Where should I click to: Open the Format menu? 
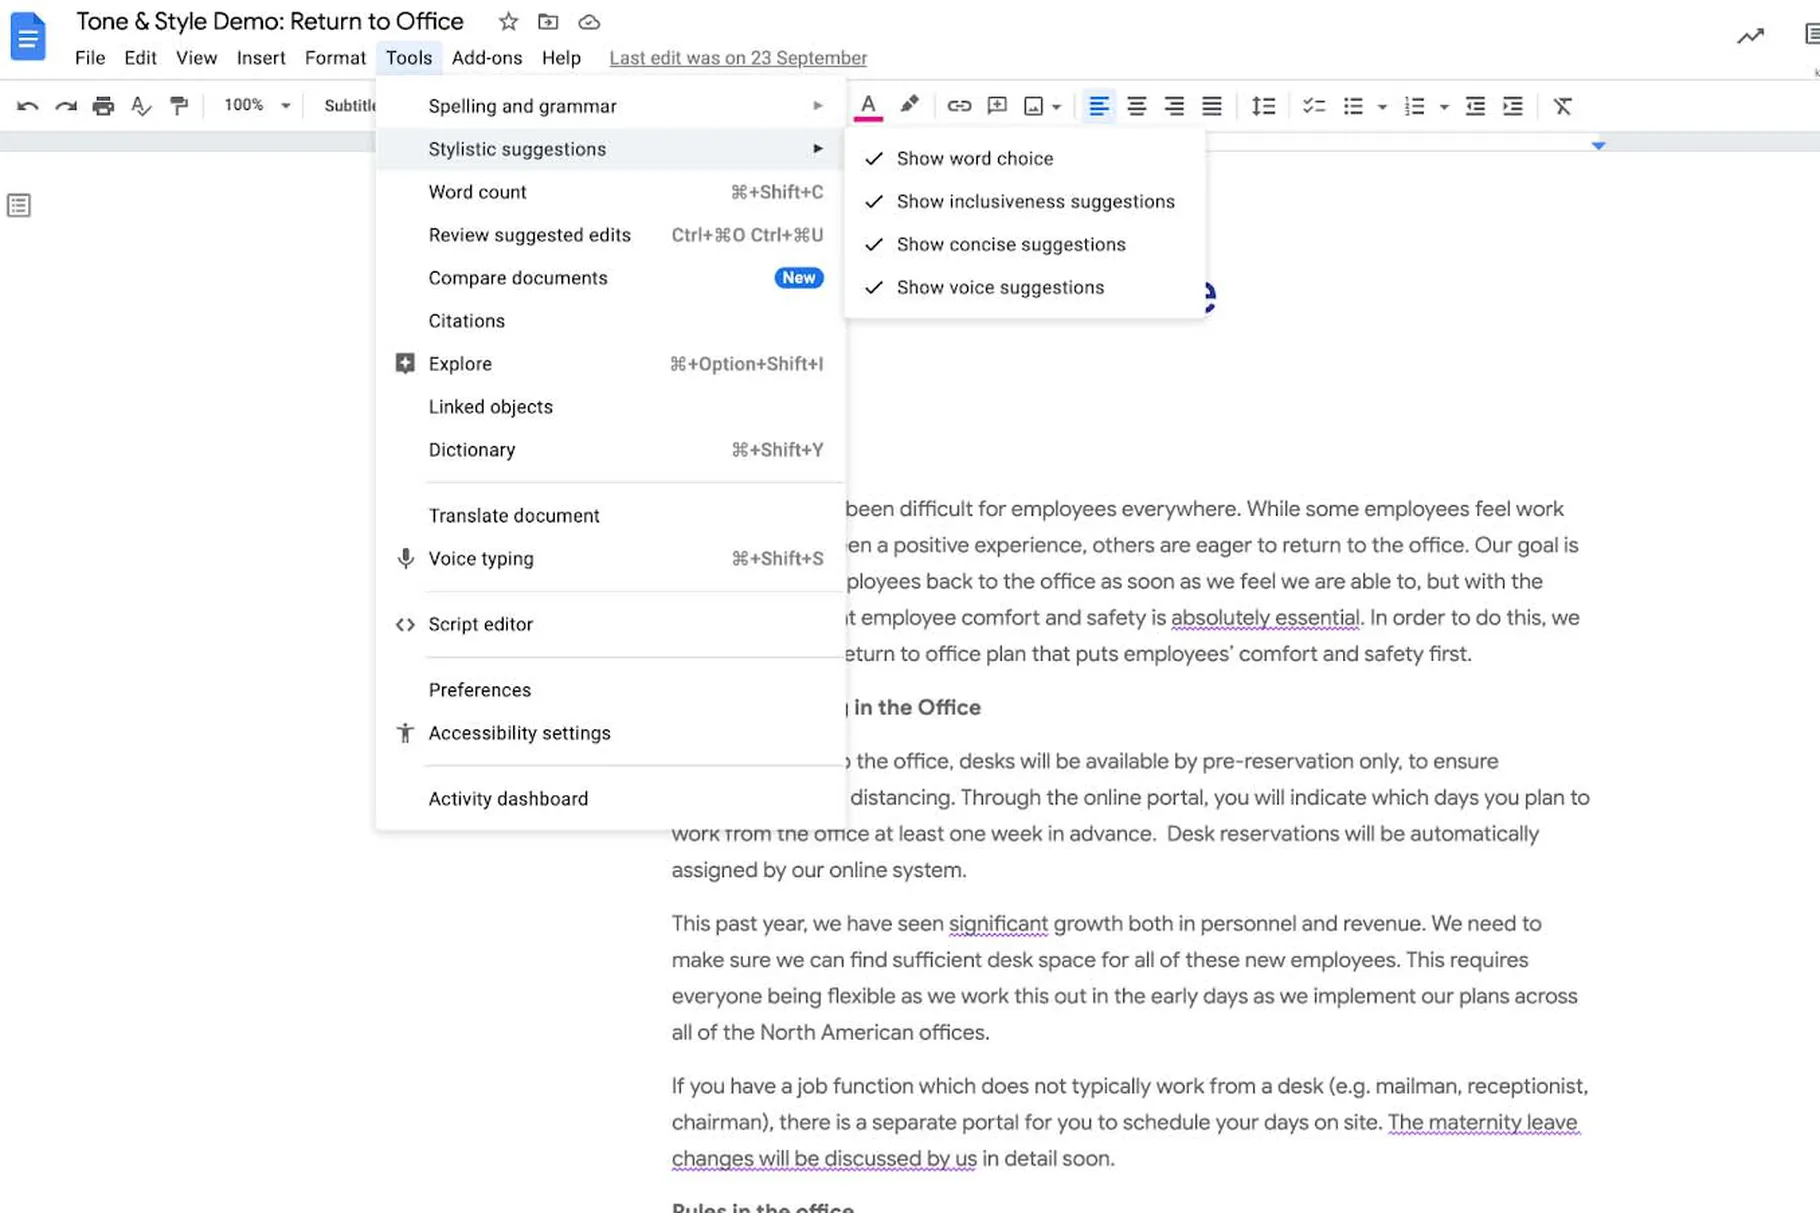pyautogui.click(x=335, y=58)
